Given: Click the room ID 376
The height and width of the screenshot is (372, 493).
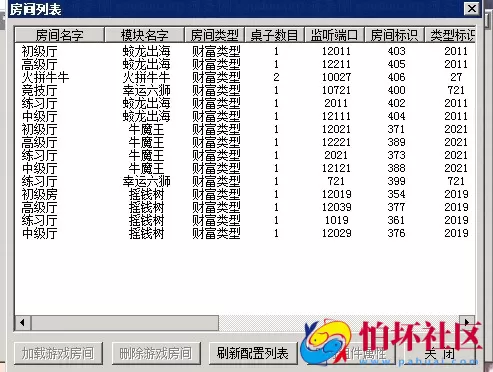Looking at the screenshot, I should (396, 233).
